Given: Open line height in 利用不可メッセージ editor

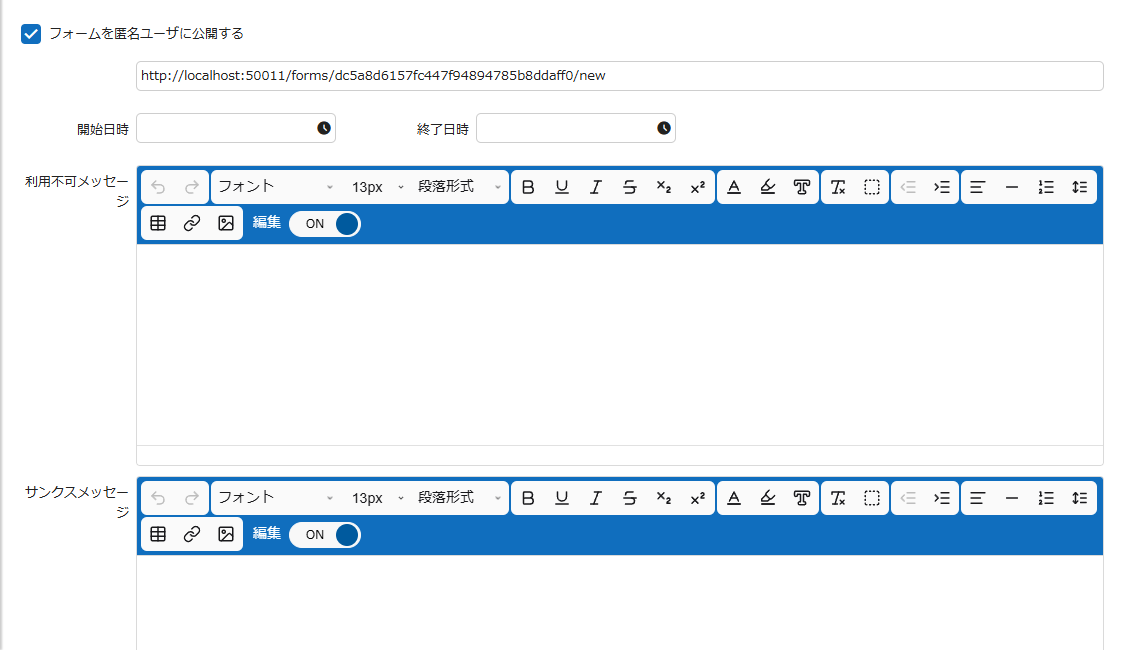Looking at the screenshot, I should point(1080,187).
